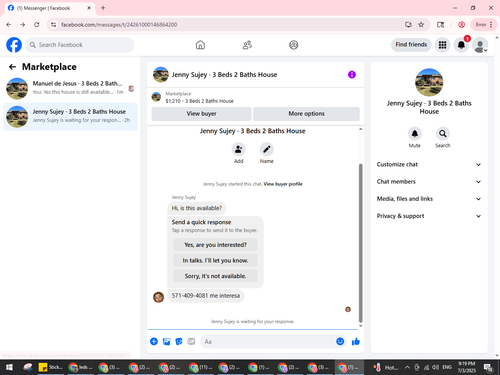Open a new browser tab
Image resolution: width=500 pixels, height=375 pixels.
103,8
